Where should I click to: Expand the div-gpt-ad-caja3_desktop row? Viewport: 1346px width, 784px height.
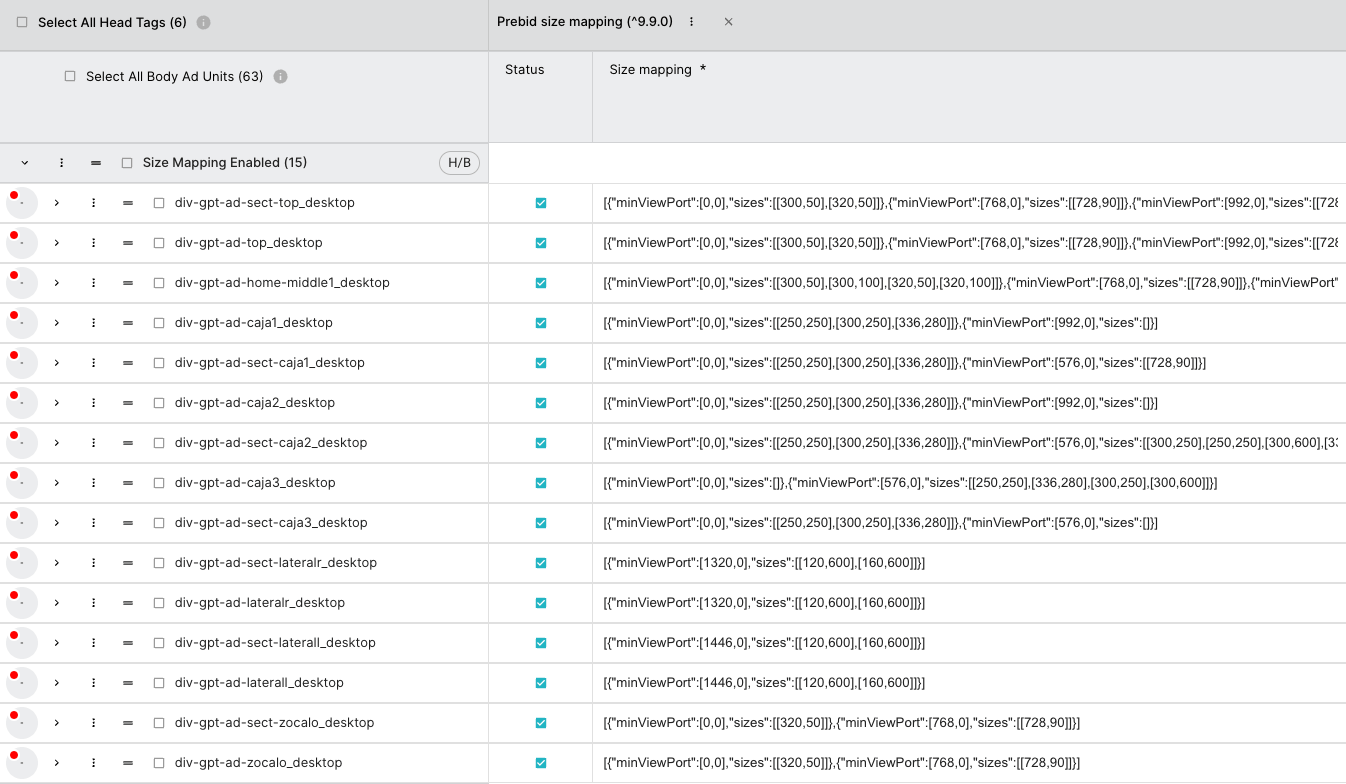tap(56, 482)
